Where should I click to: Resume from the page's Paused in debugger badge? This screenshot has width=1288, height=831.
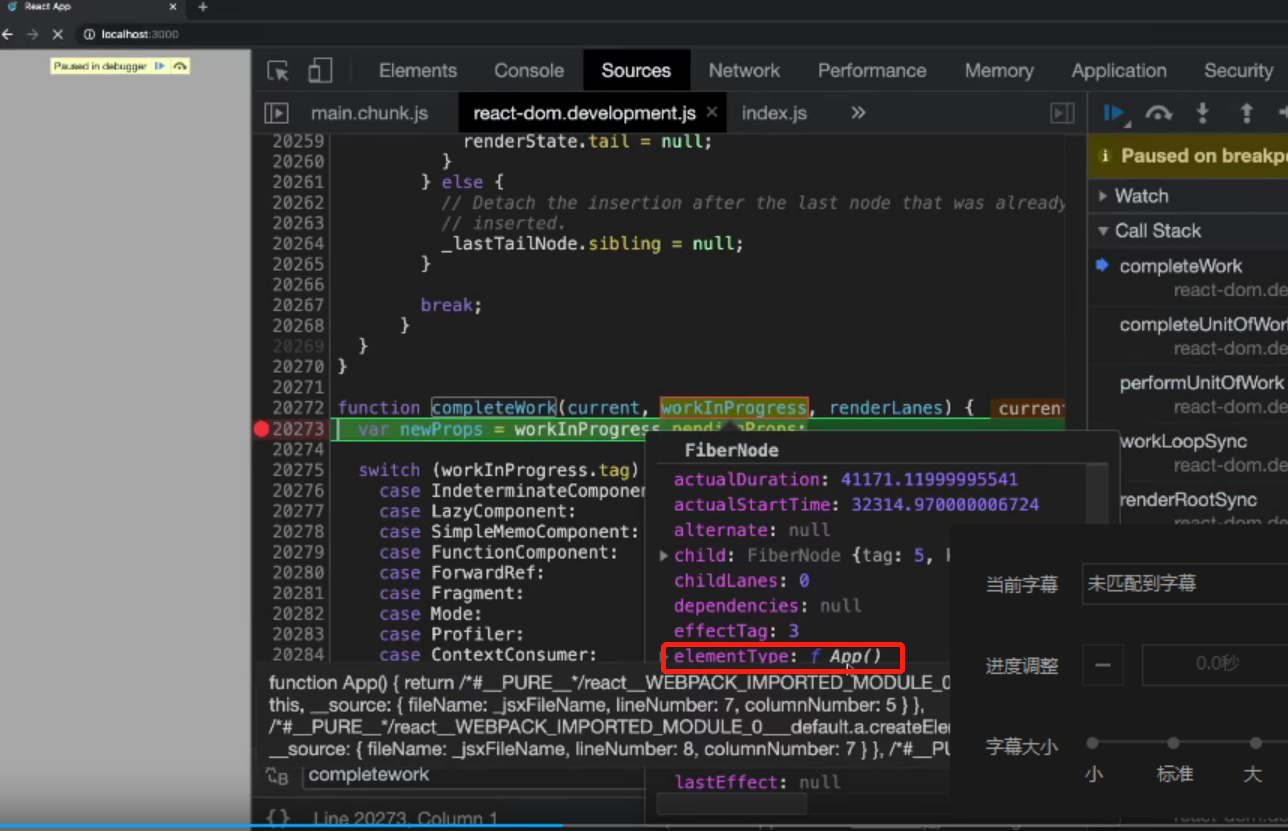point(159,66)
